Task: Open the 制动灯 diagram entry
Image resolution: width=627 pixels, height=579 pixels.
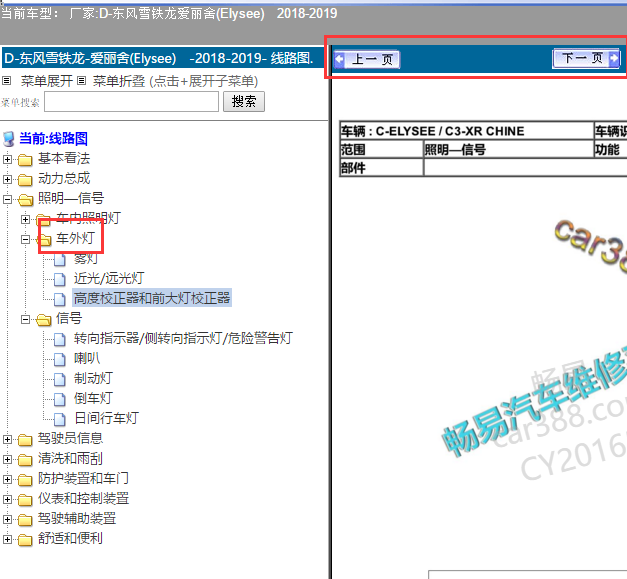Action: (93, 378)
